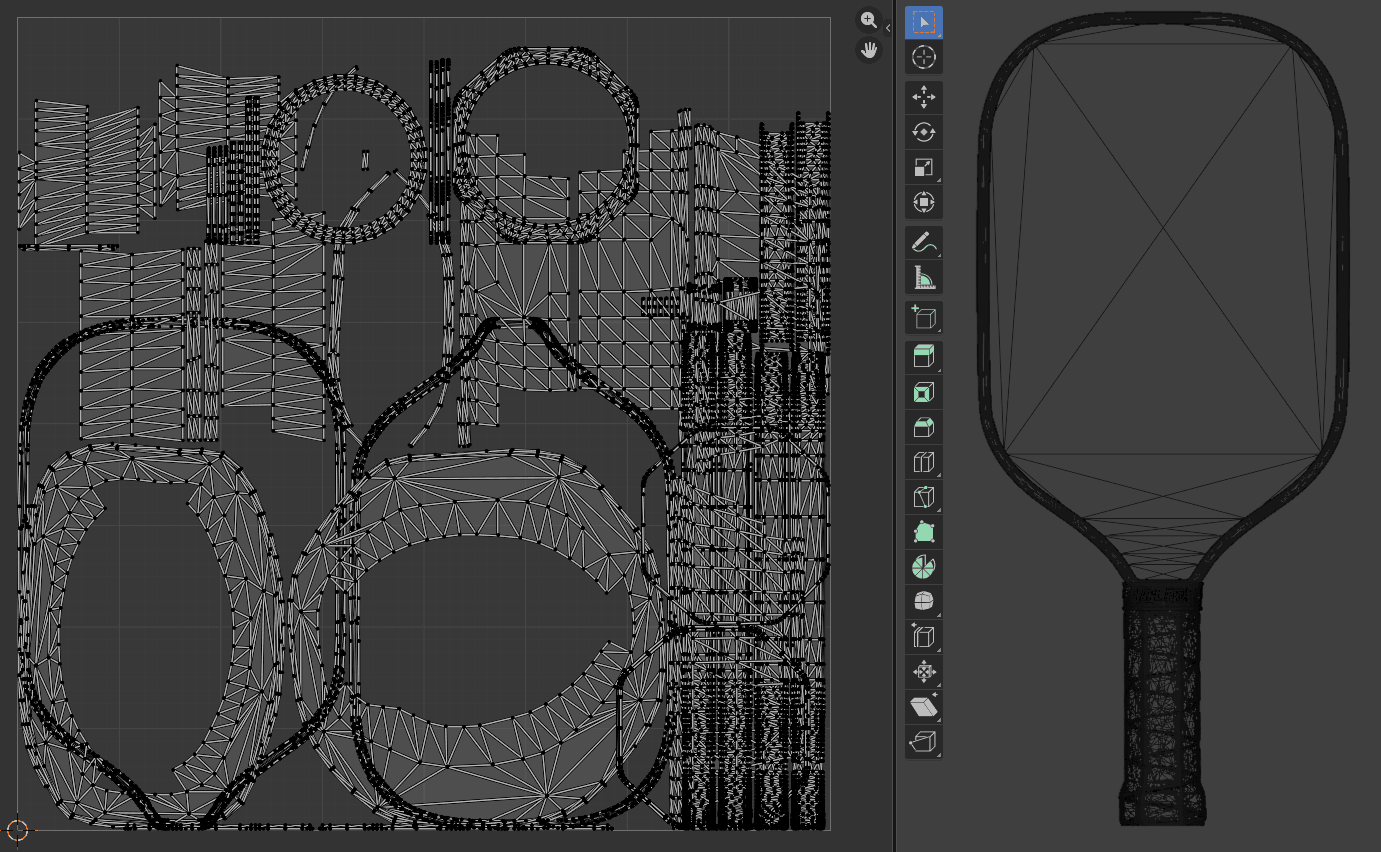Activate the 3D Cursor tool
1381x852 pixels.
[923, 57]
